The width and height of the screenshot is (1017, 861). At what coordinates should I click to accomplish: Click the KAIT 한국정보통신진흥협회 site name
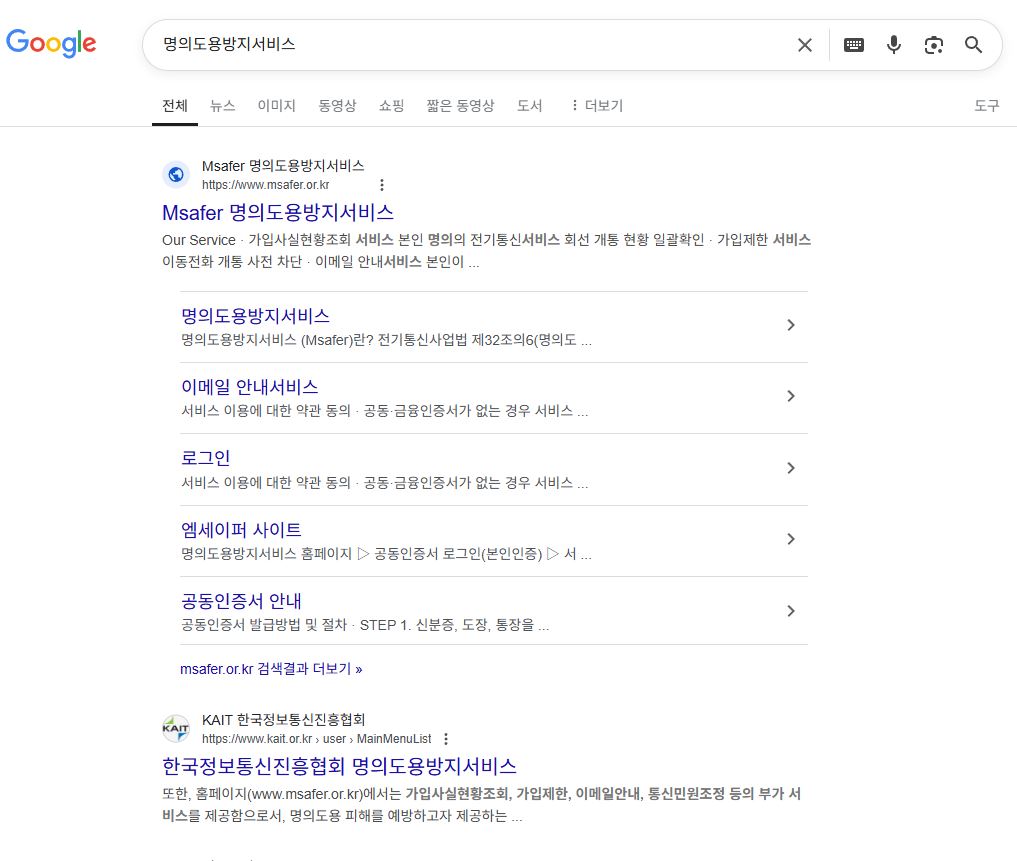(x=283, y=720)
